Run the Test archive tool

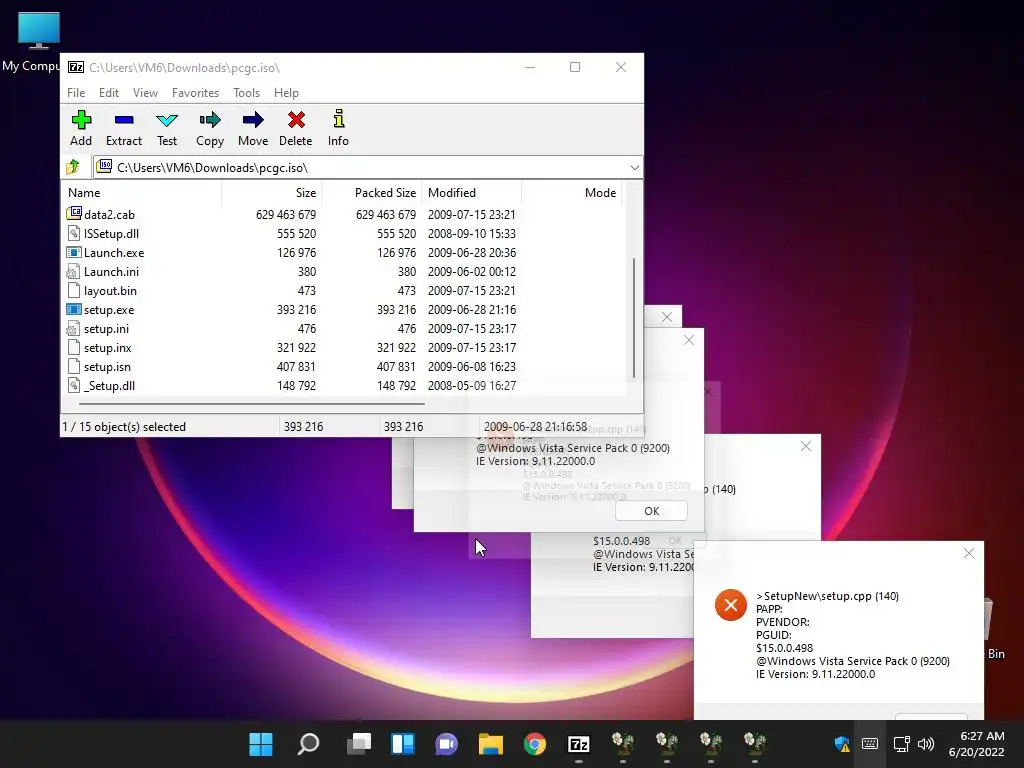tap(167, 128)
